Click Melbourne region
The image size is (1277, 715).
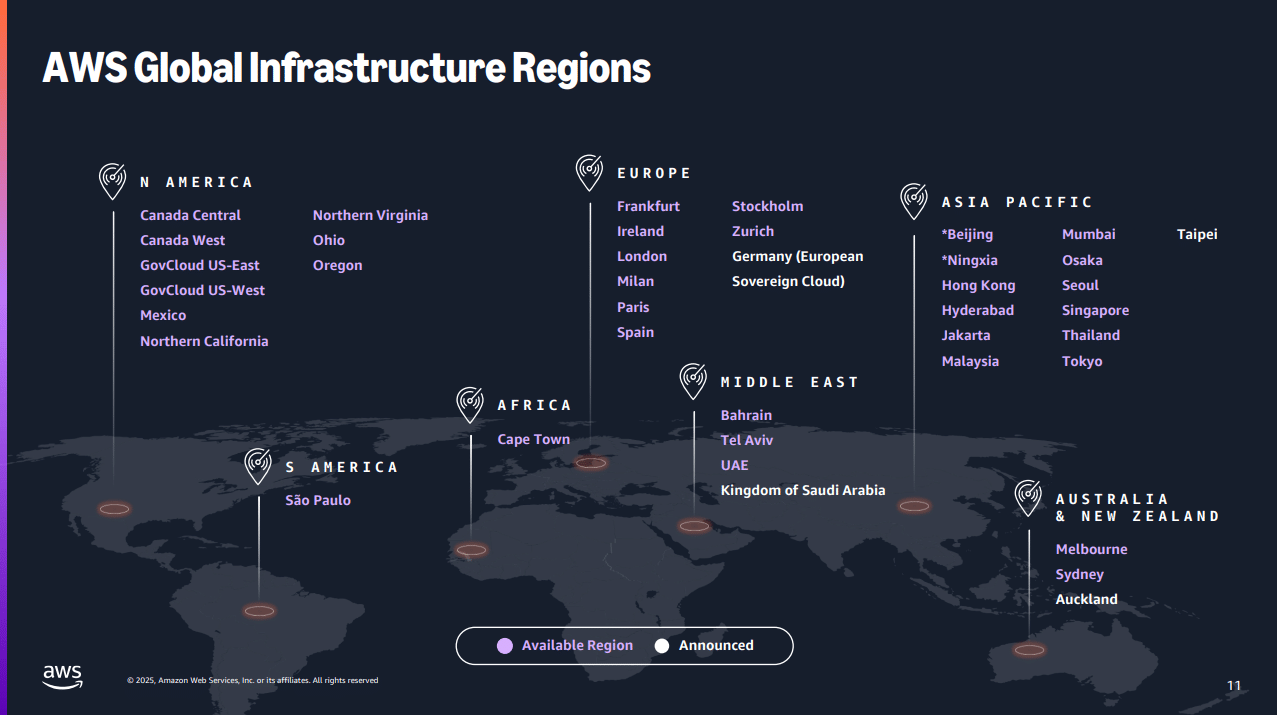pyautogui.click(x=1091, y=549)
